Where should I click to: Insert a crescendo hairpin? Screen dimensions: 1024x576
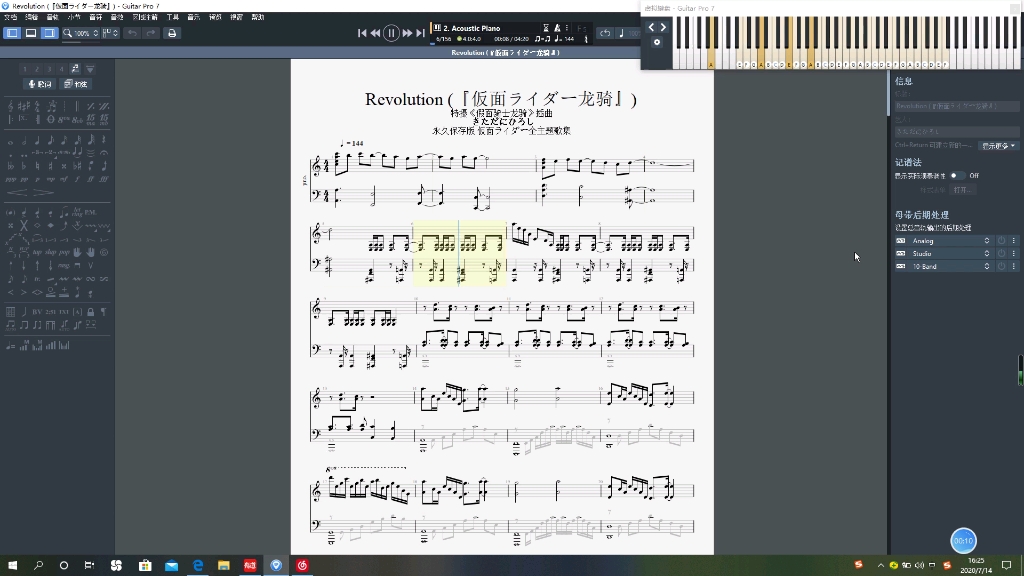point(17,192)
